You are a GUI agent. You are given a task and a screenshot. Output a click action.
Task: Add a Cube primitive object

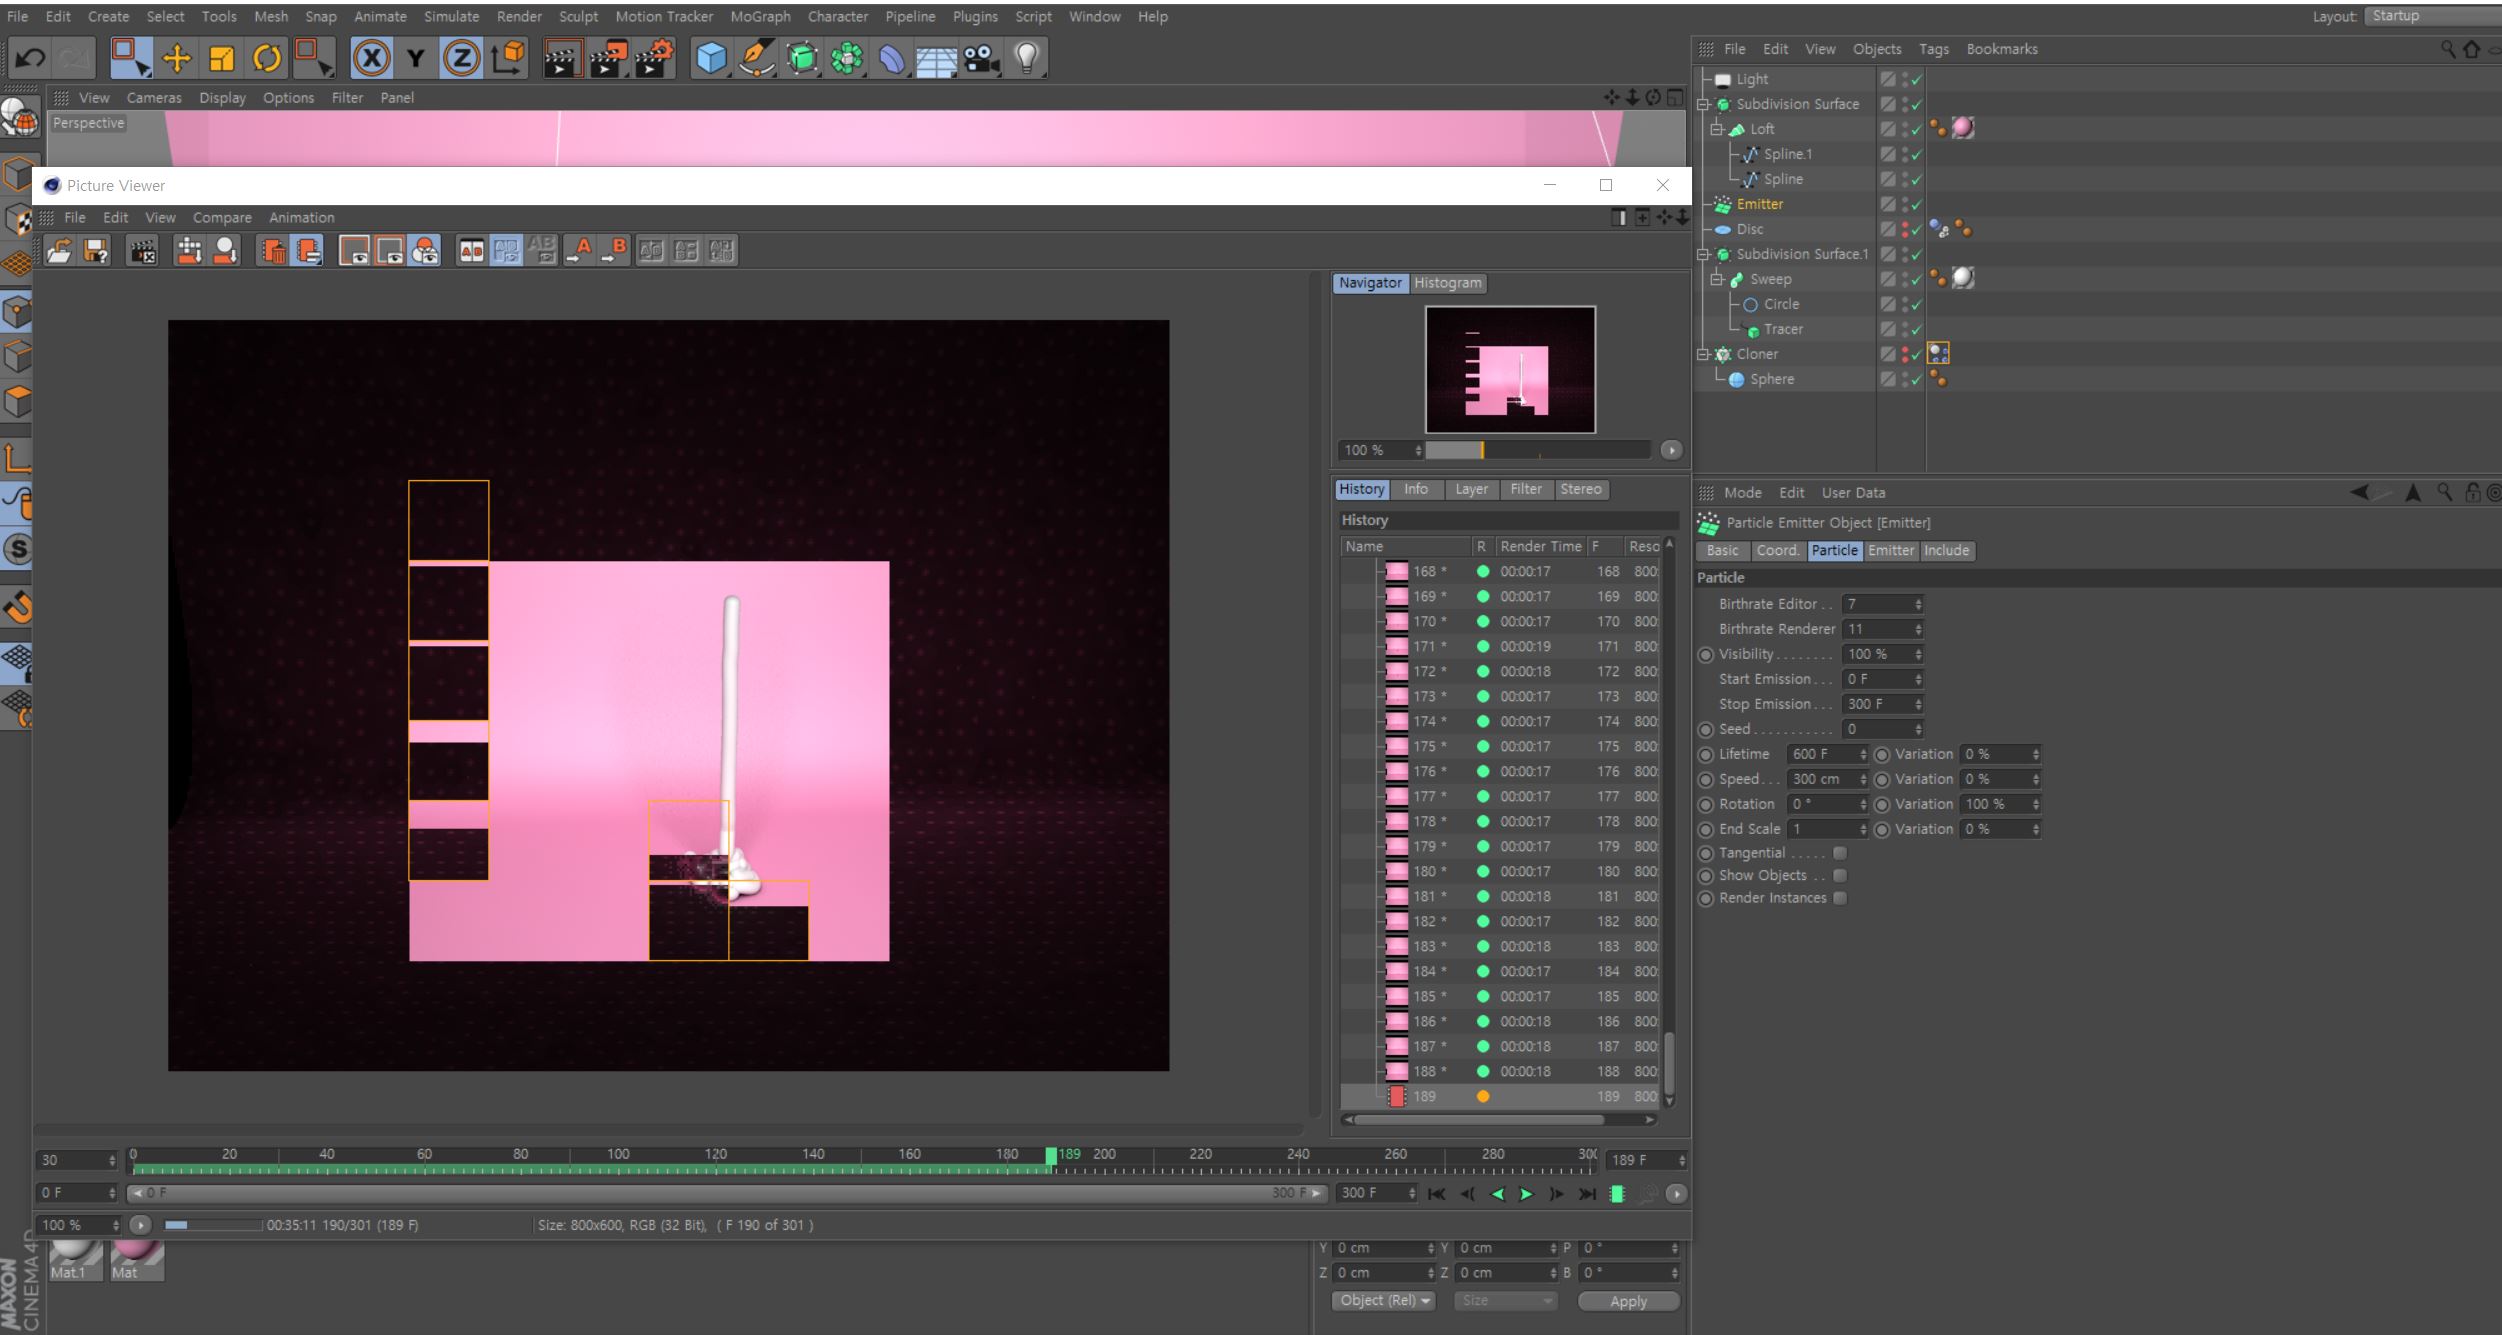[x=711, y=58]
